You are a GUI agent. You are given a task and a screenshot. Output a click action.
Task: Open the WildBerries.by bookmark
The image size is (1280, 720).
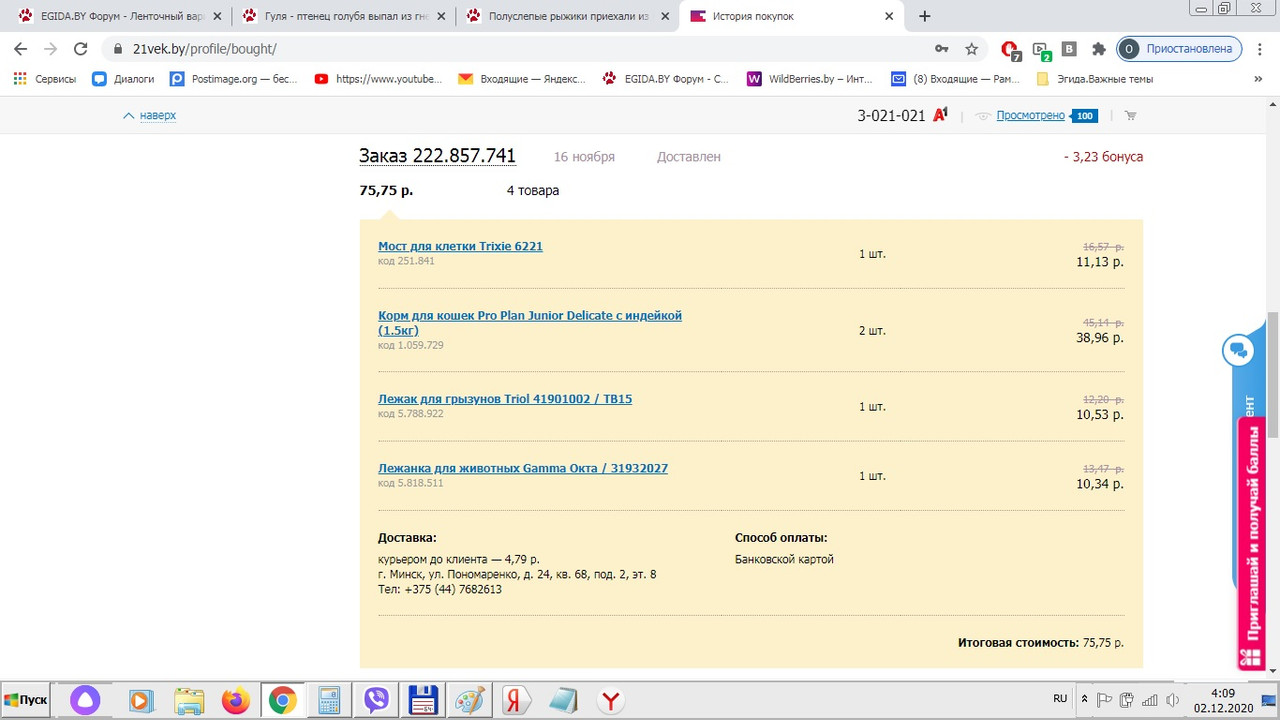pyautogui.click(x=810, y=79)
